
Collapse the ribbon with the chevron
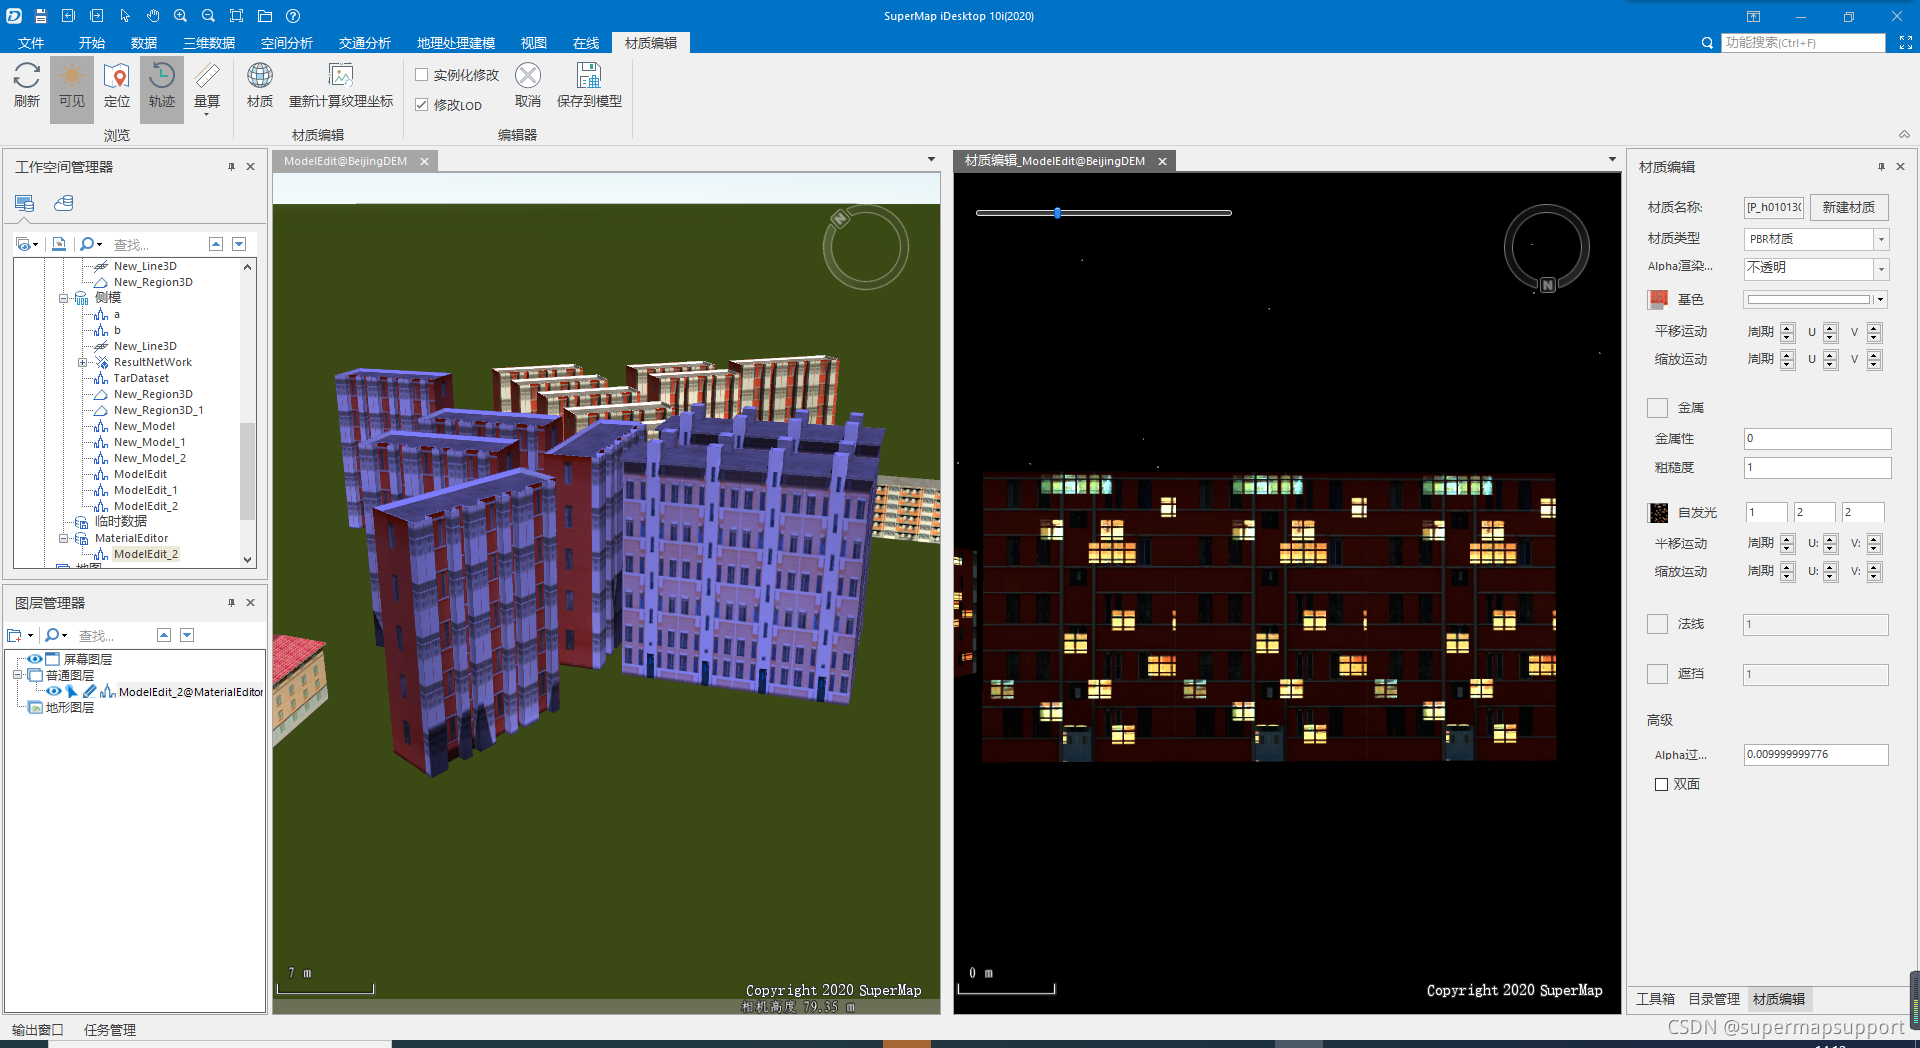point(1904,135)
